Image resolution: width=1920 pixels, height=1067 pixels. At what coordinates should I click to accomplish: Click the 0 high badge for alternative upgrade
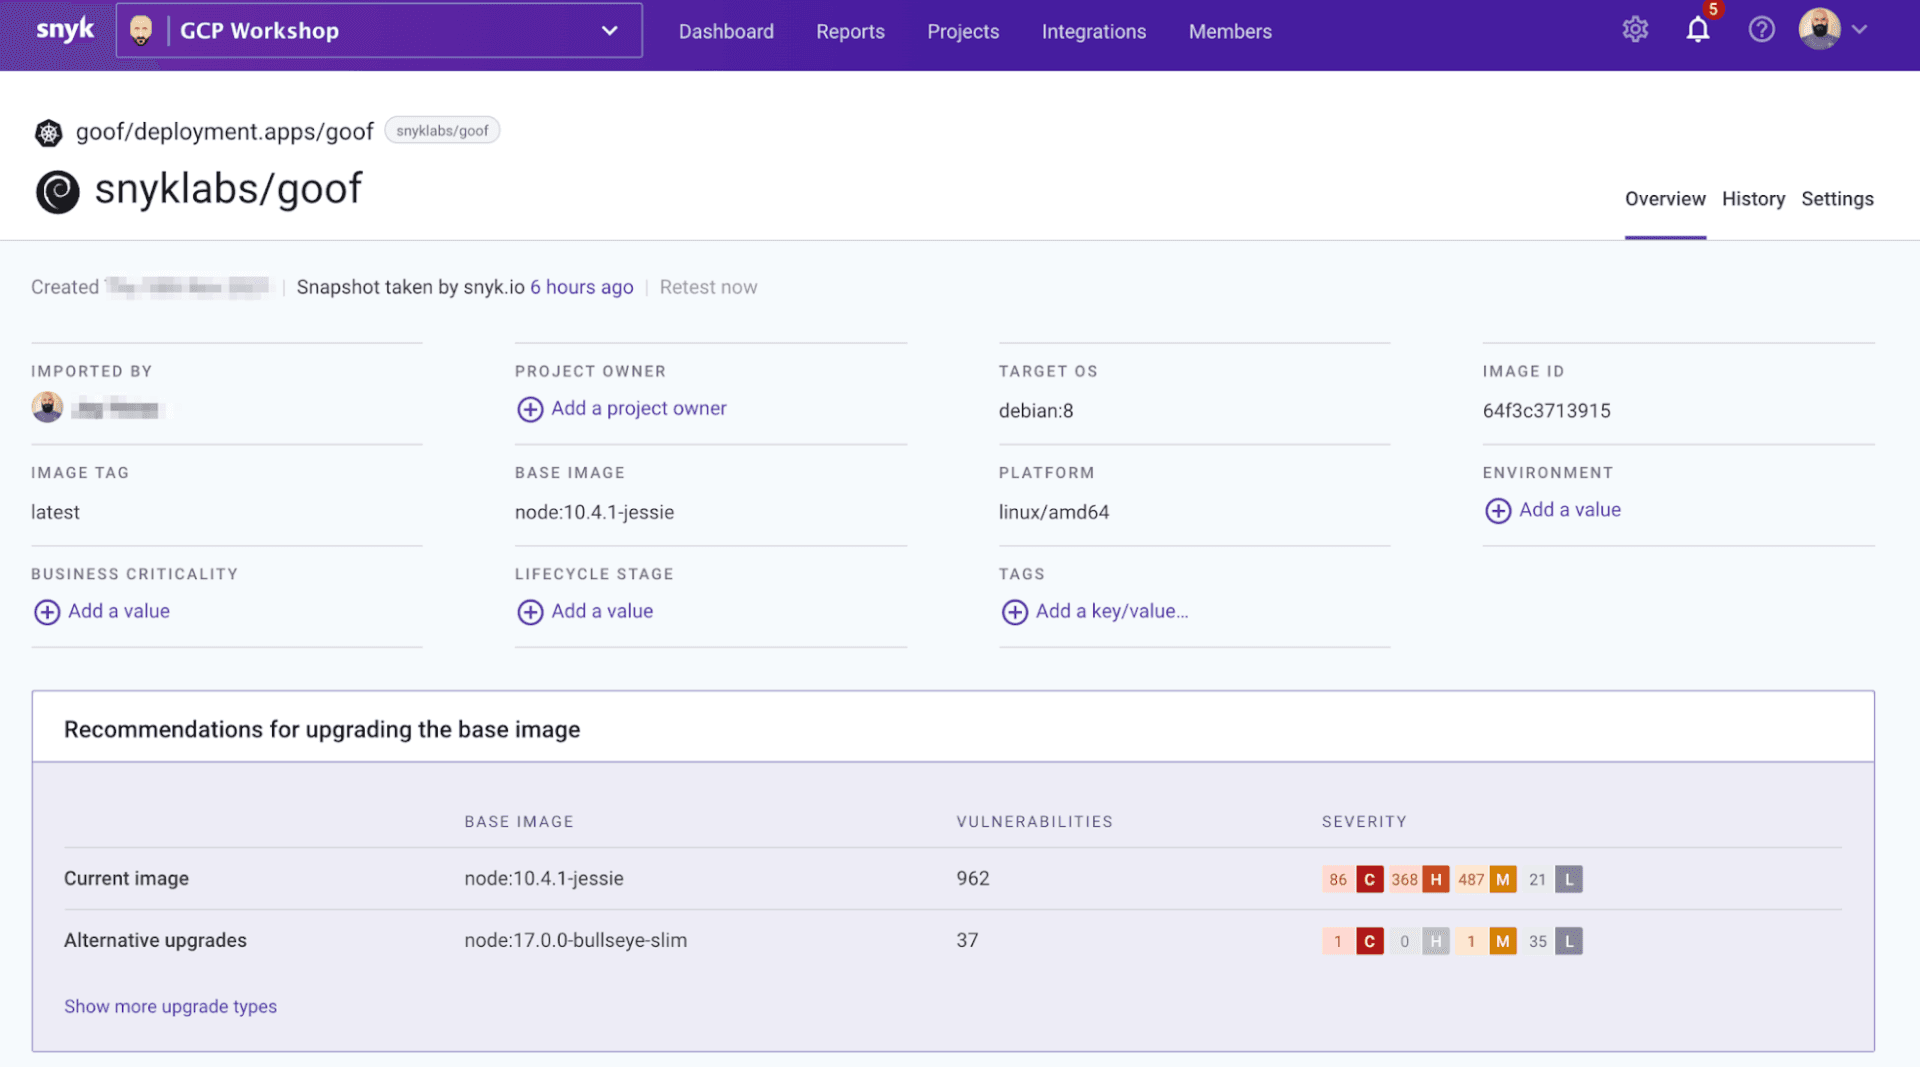point(1419,941)
